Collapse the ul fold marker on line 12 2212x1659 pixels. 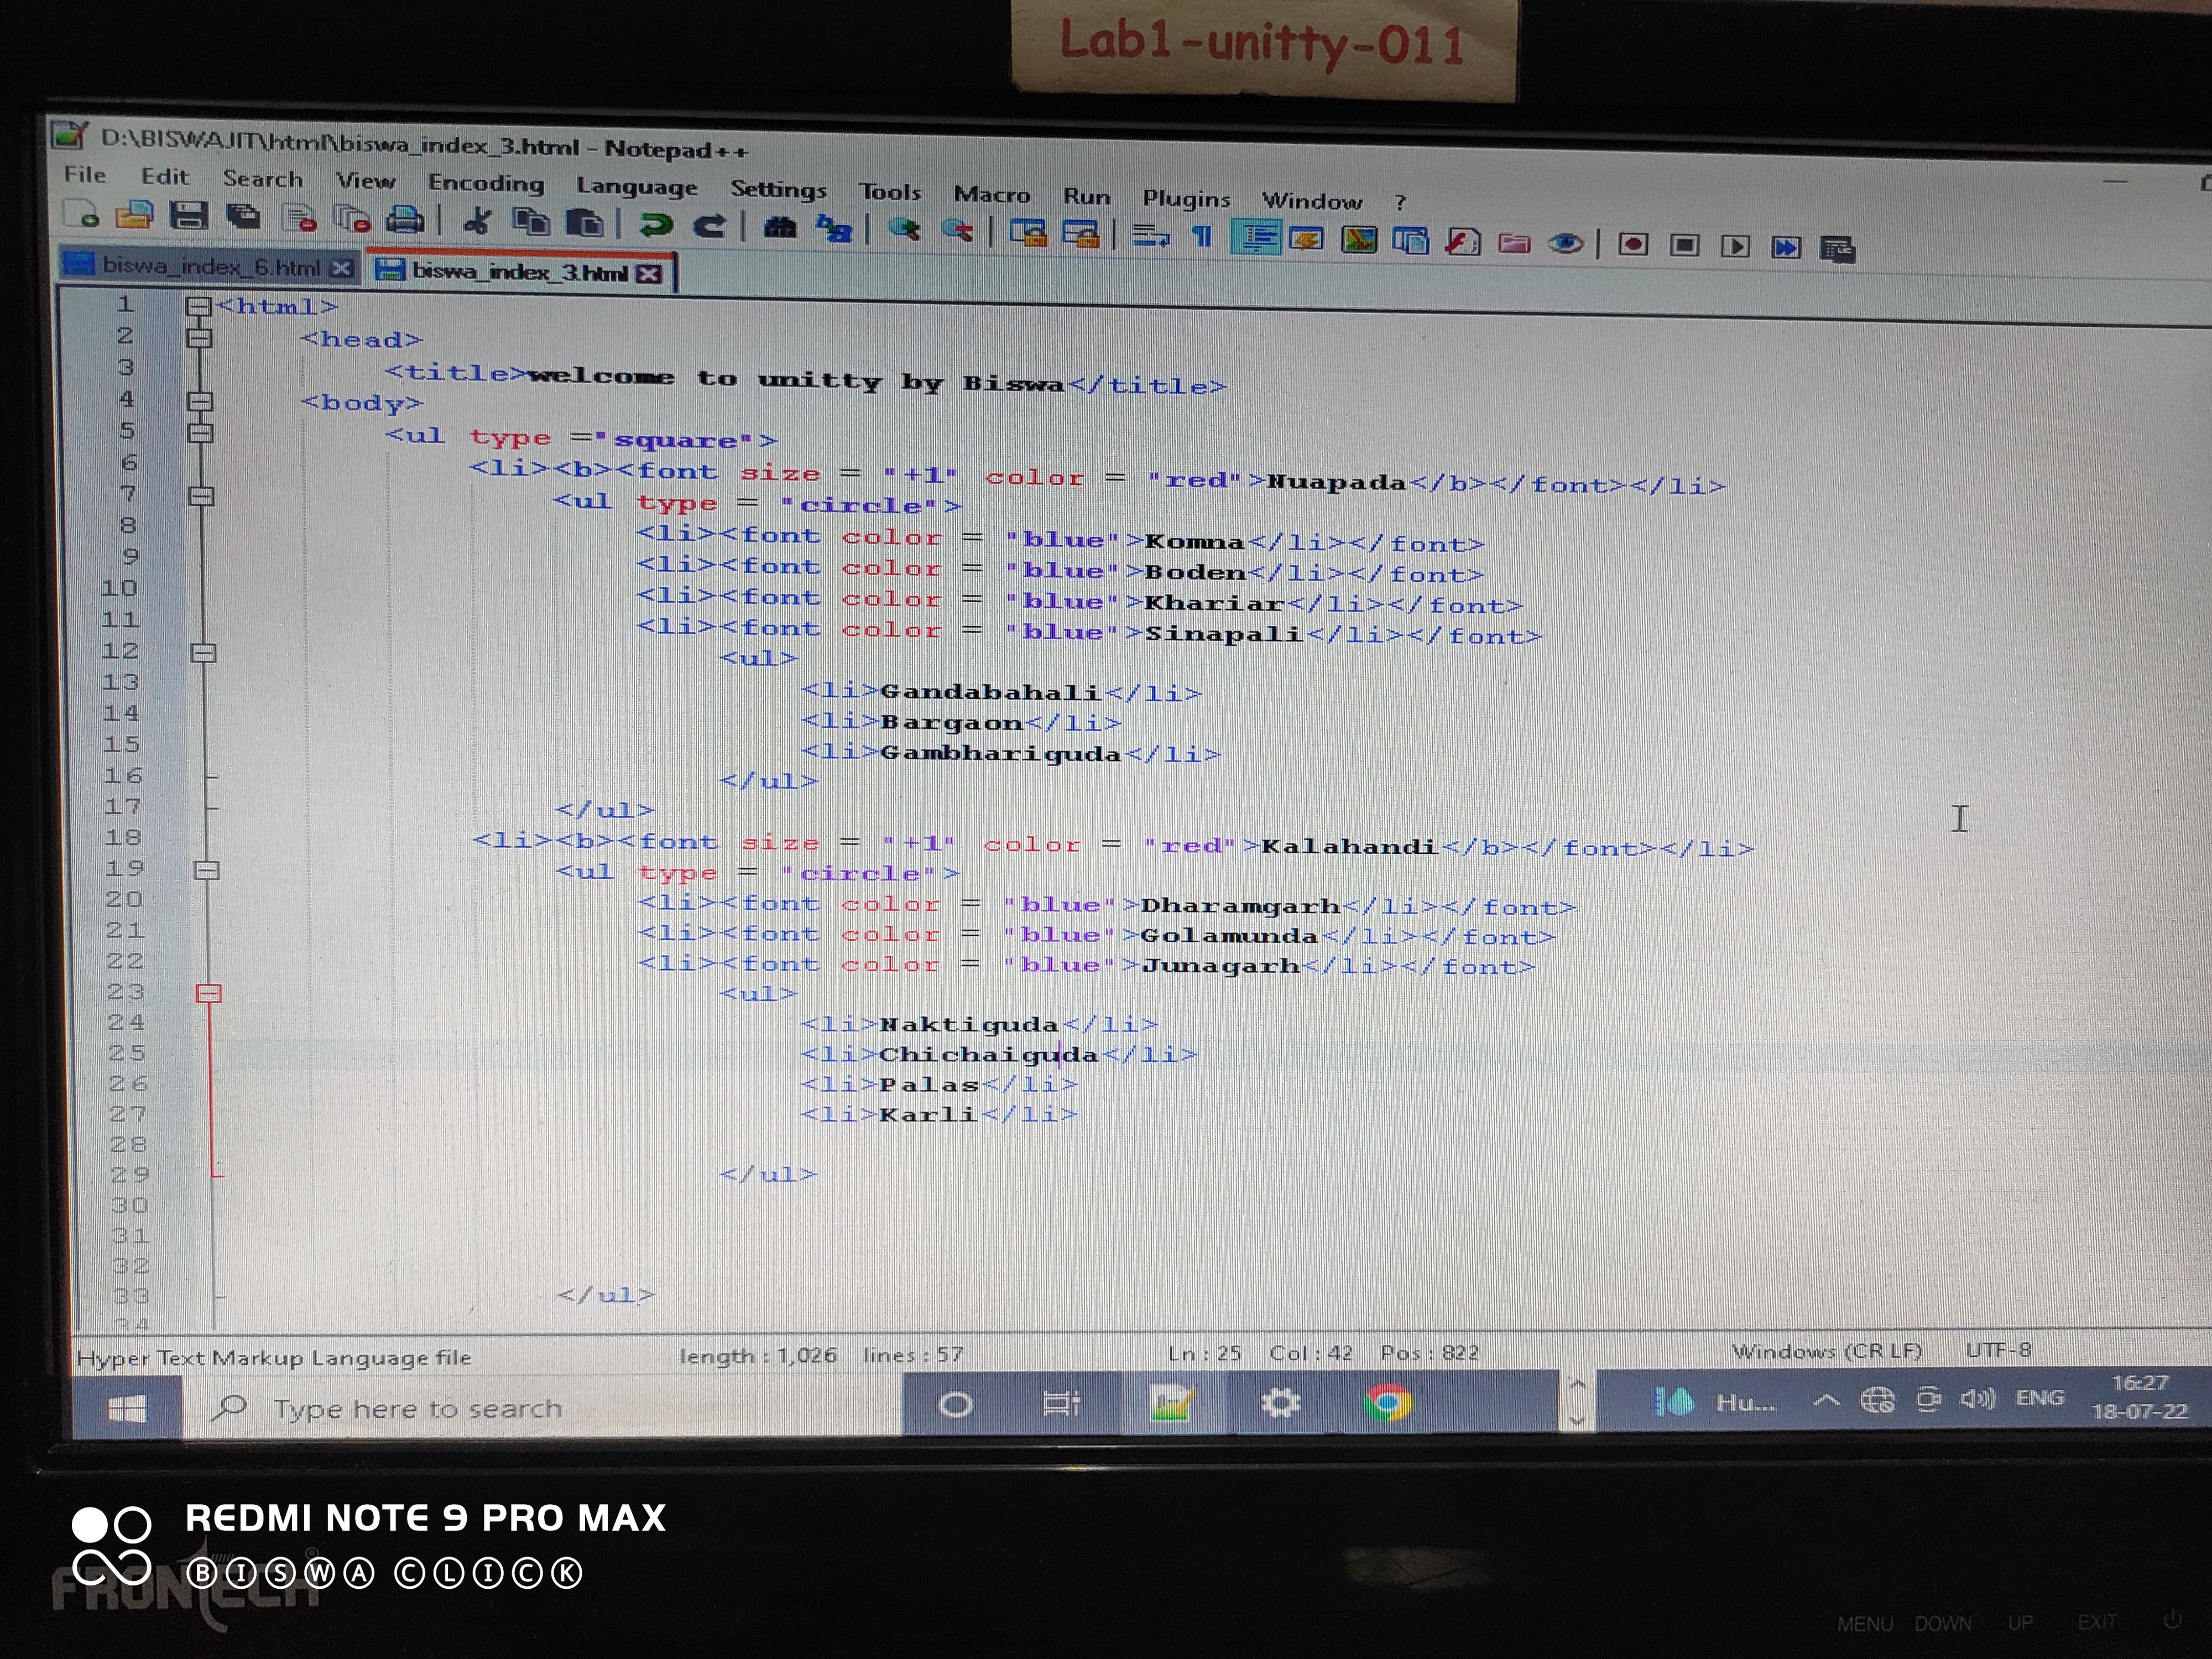coord(203,653)
